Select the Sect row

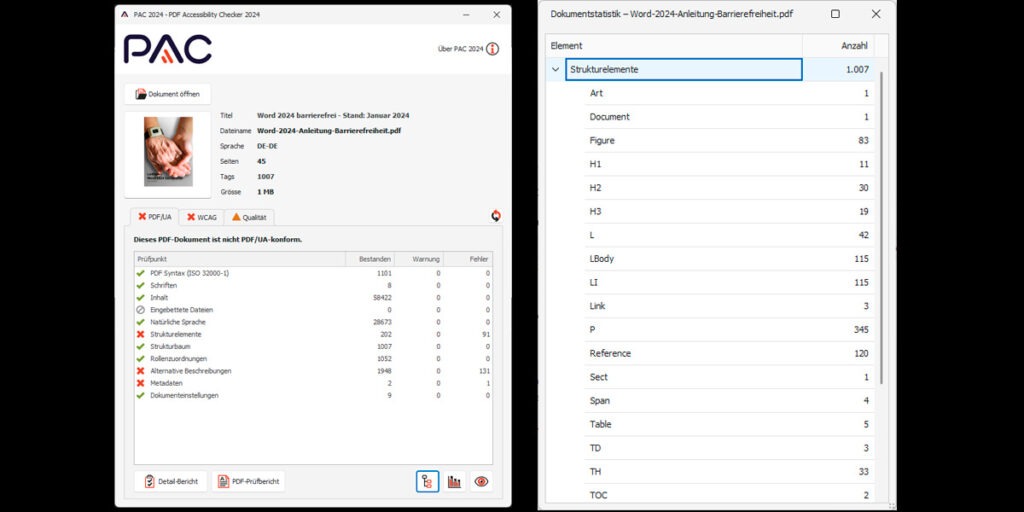tap(729, 377)
